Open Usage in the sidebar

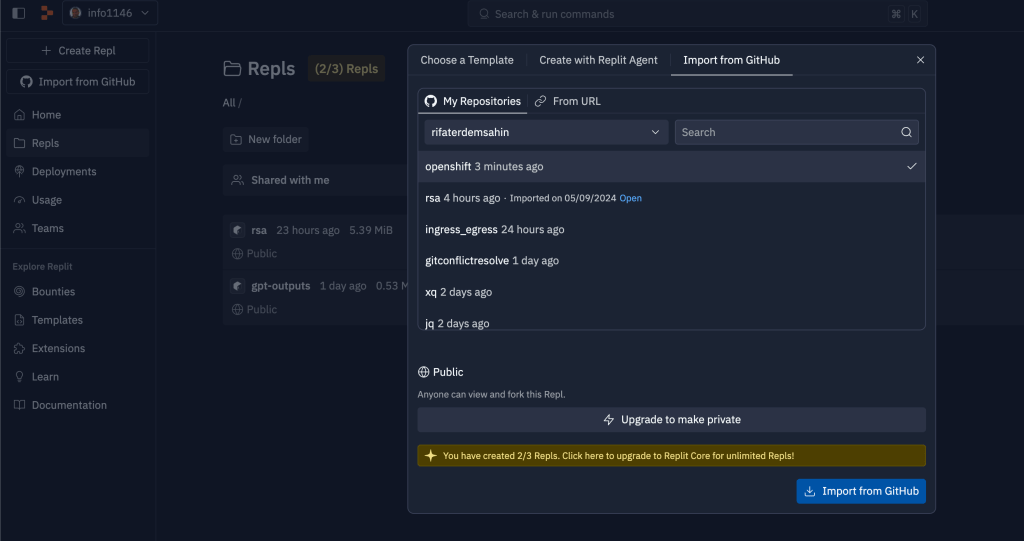(x=78, y=200)
